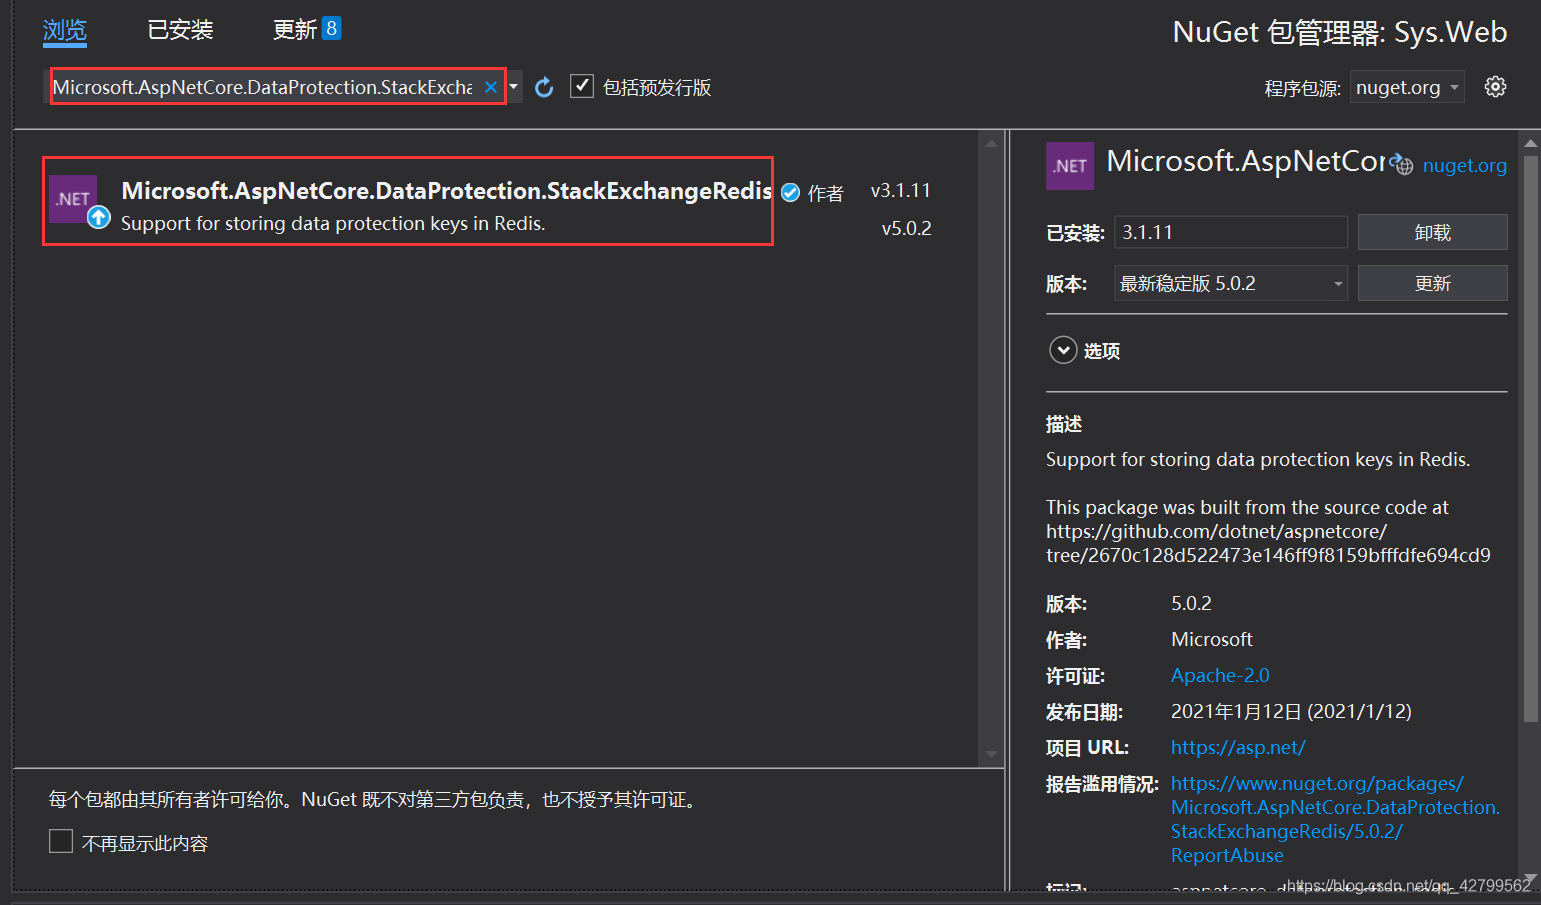
Task: Switch to the Installed tab
Action: [180, 30]
